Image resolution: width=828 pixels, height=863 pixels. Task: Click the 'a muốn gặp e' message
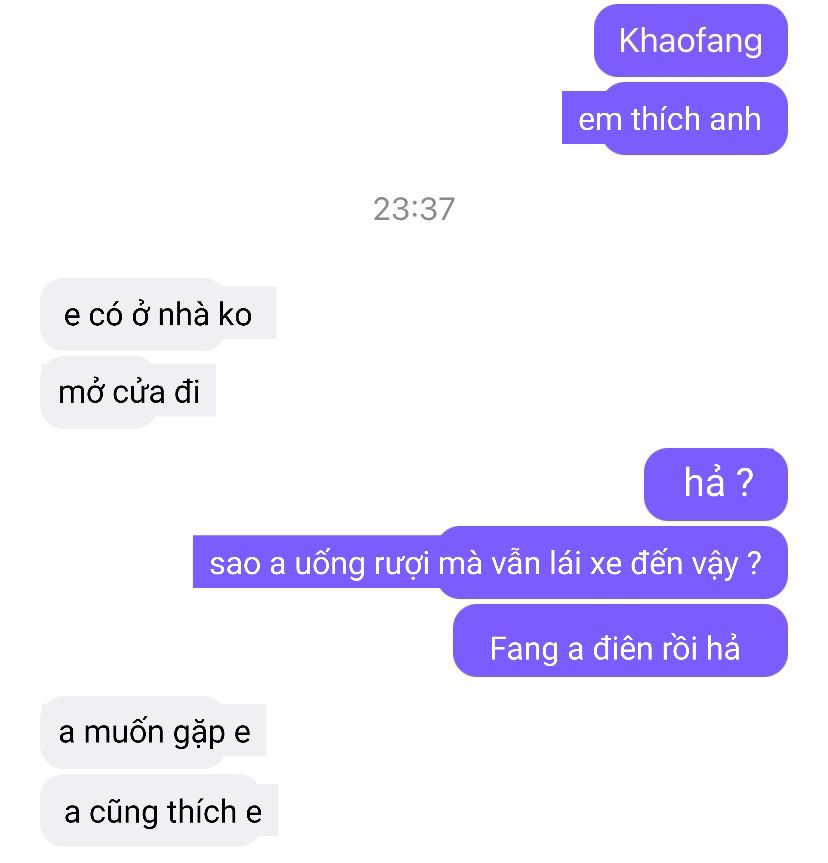point(153,732)
